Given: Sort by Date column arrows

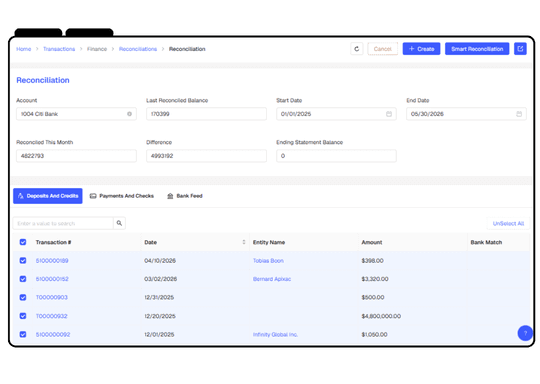Looking at the screenshot, I should click(x=244, y=242).
